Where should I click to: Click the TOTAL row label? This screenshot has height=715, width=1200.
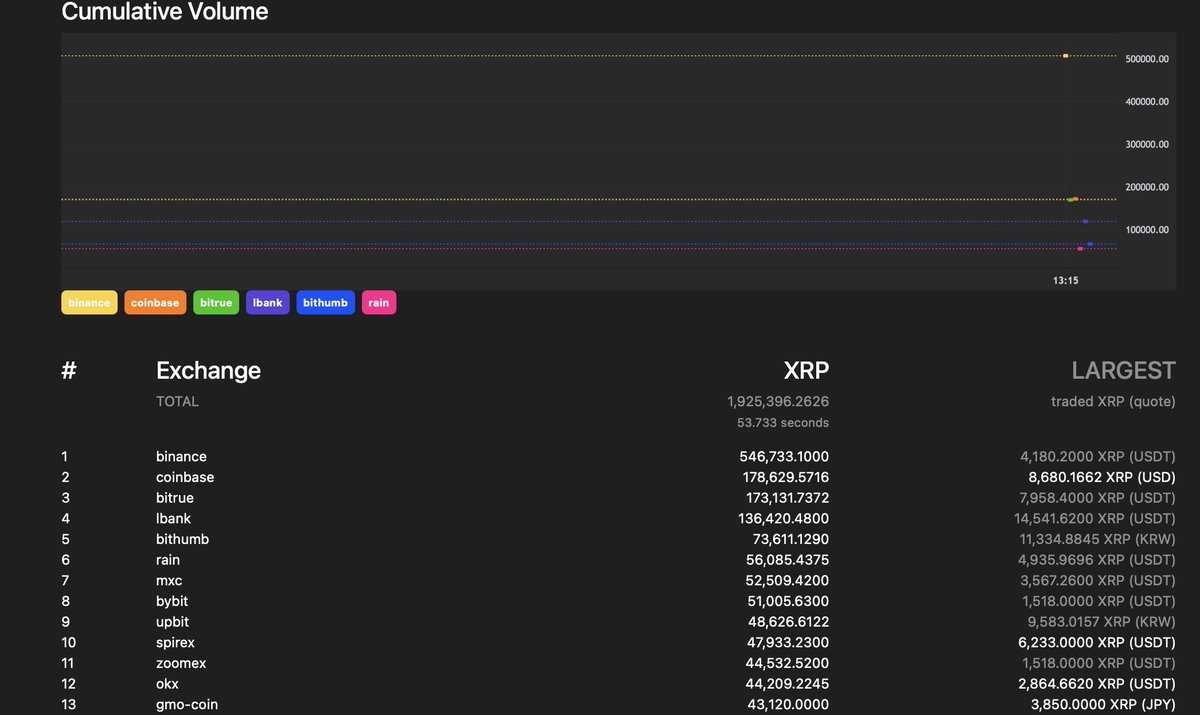click(x=177, y=401)
